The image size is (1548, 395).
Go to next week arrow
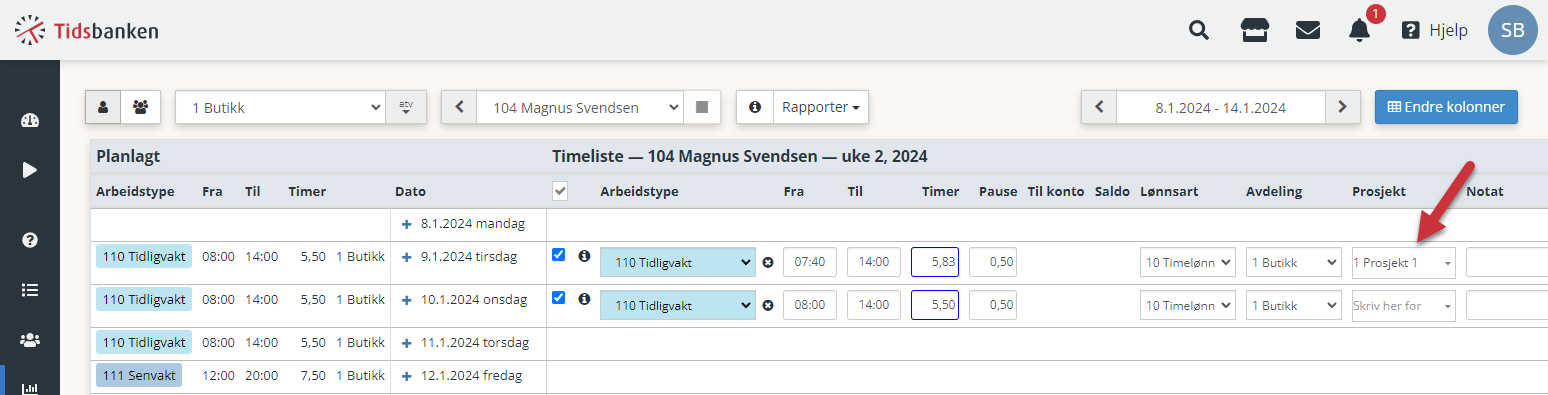point(1343,107)
